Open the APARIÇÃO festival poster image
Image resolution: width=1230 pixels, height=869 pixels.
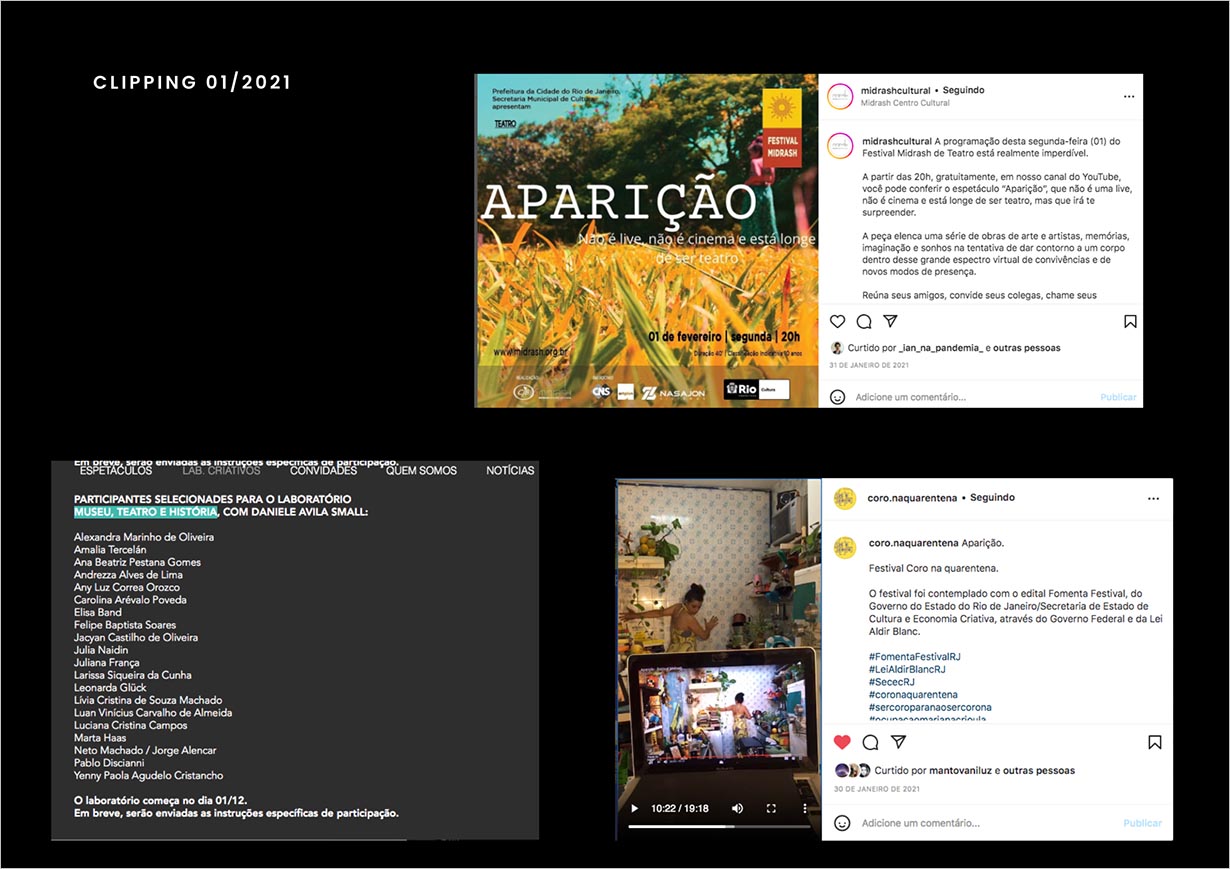click(646, 240)
